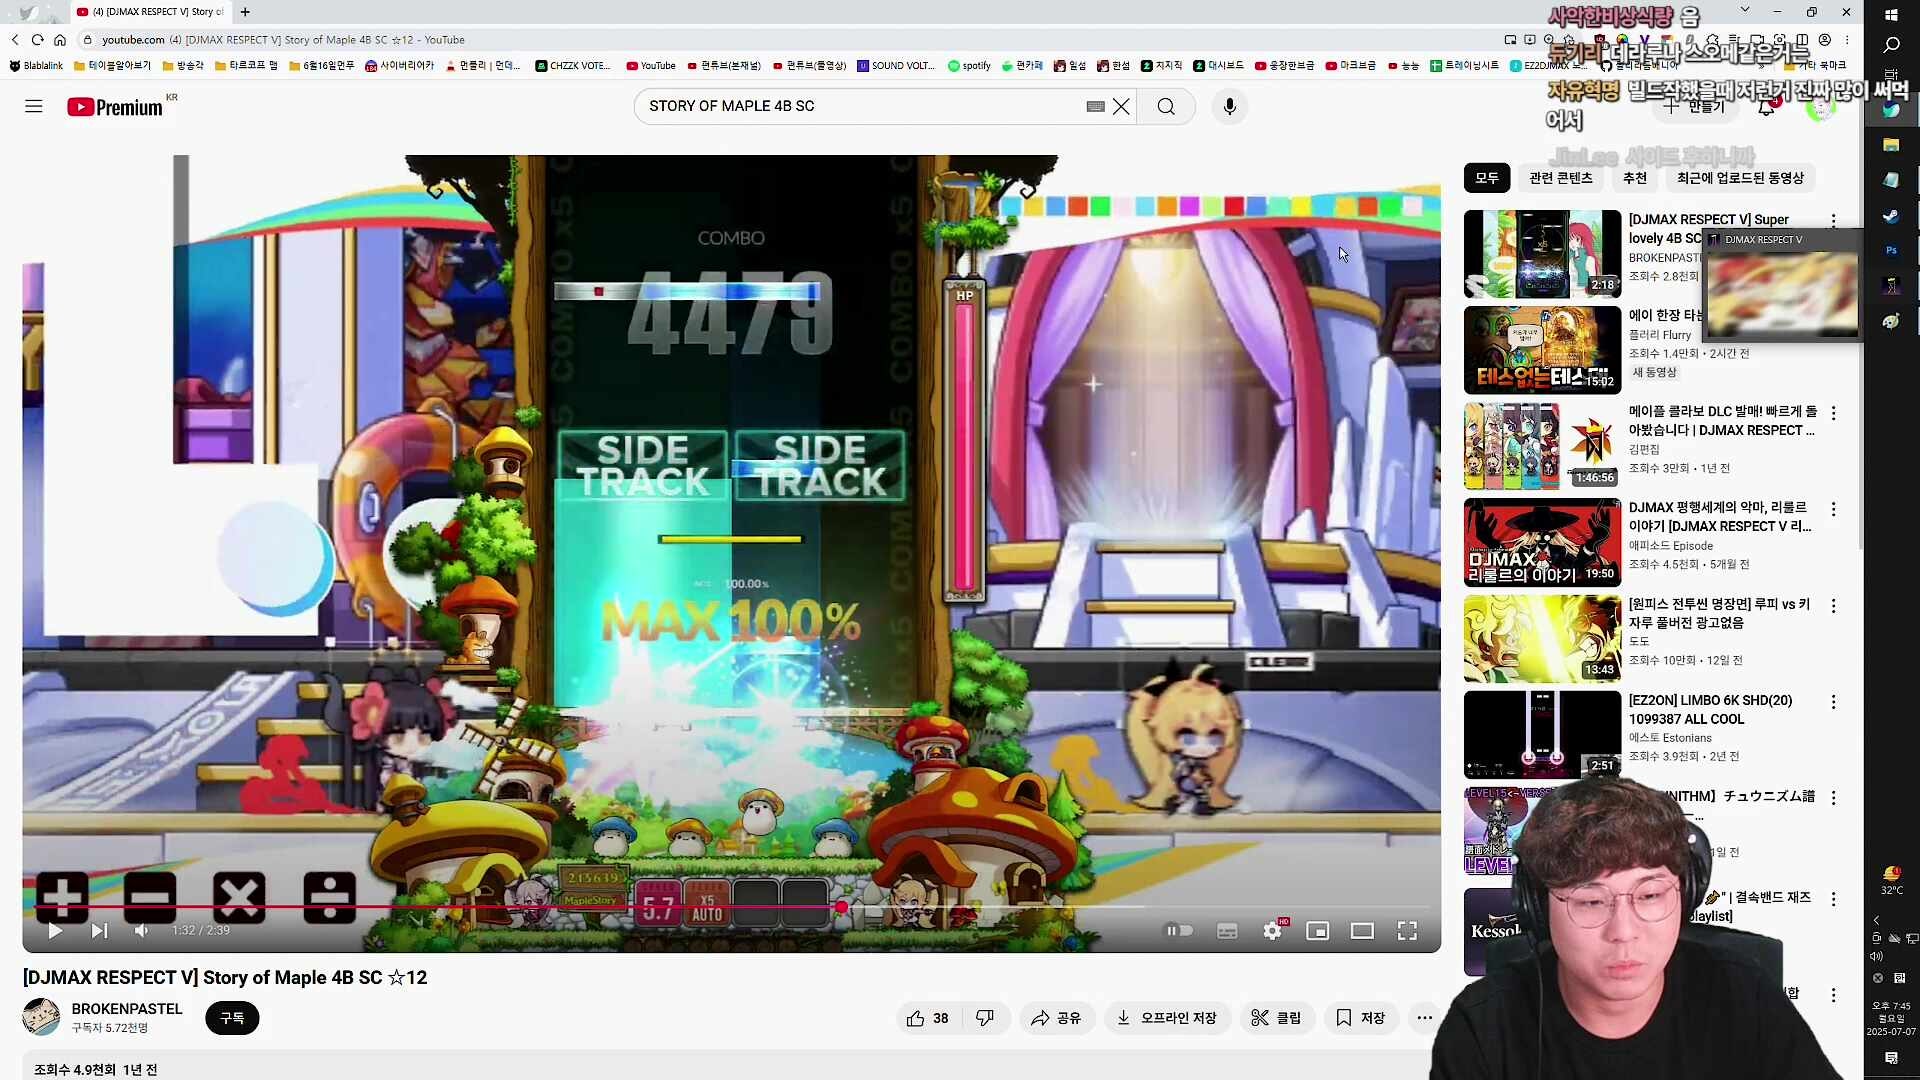1920x1080 pixels.
Task: Click the magnifier search button
Action: (x=1166, y=106)
